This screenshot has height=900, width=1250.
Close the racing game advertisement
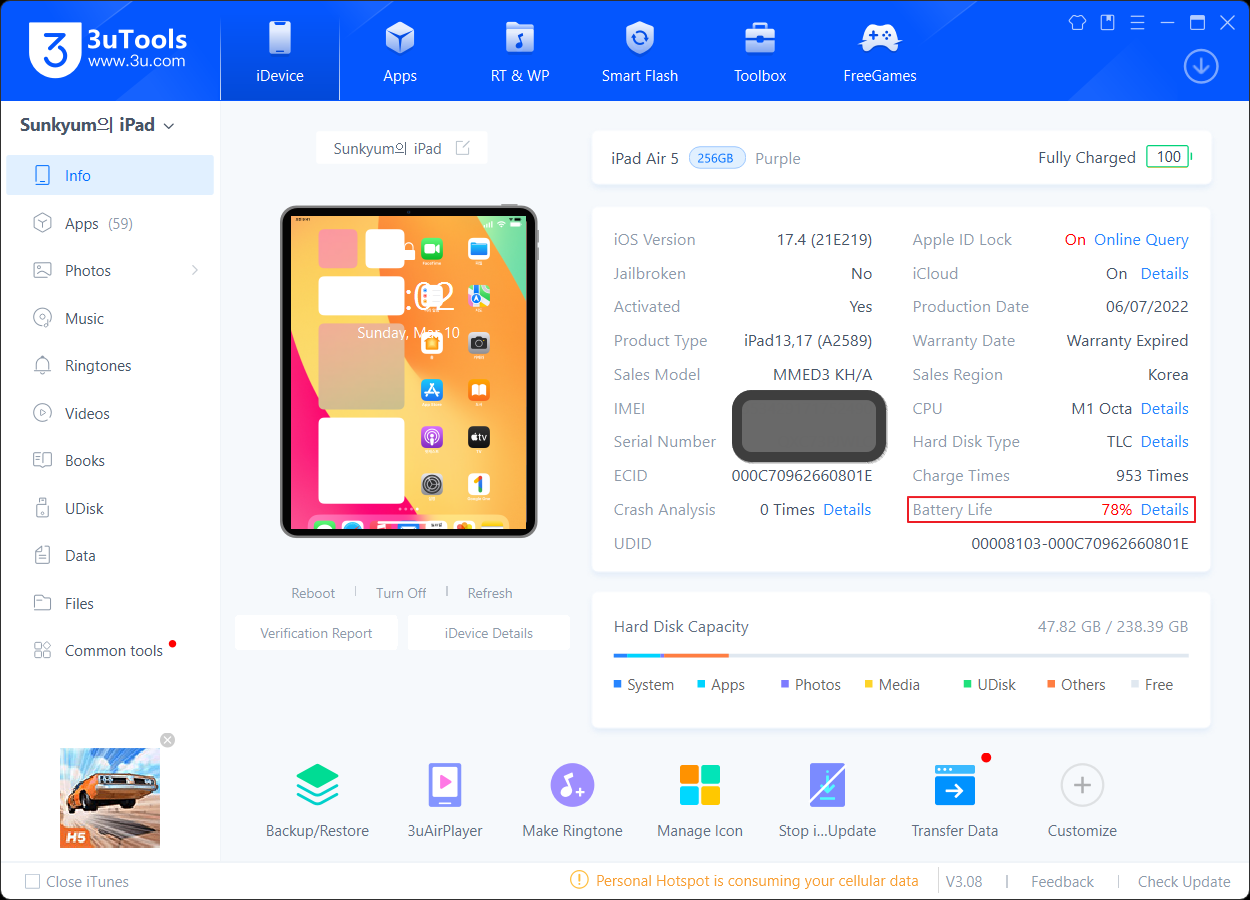pos(168,740)
